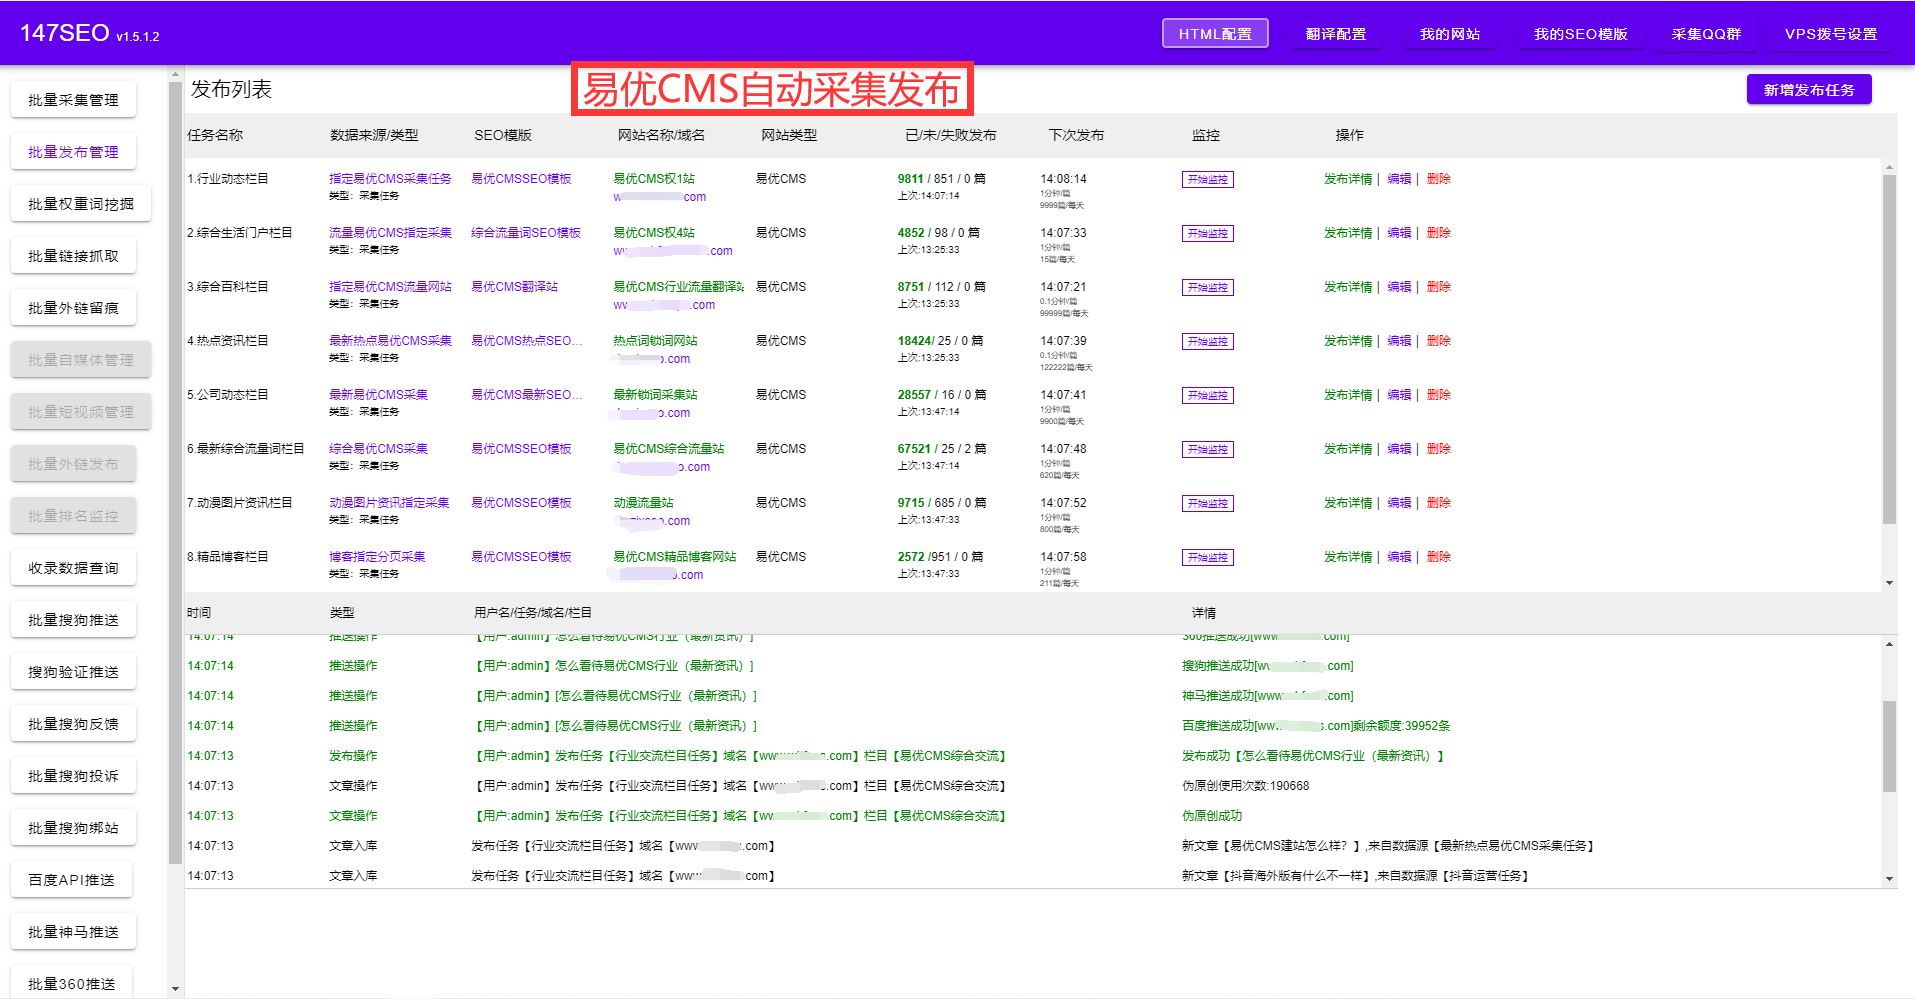Open 热点词锁词网站 link

pos(655,341)
